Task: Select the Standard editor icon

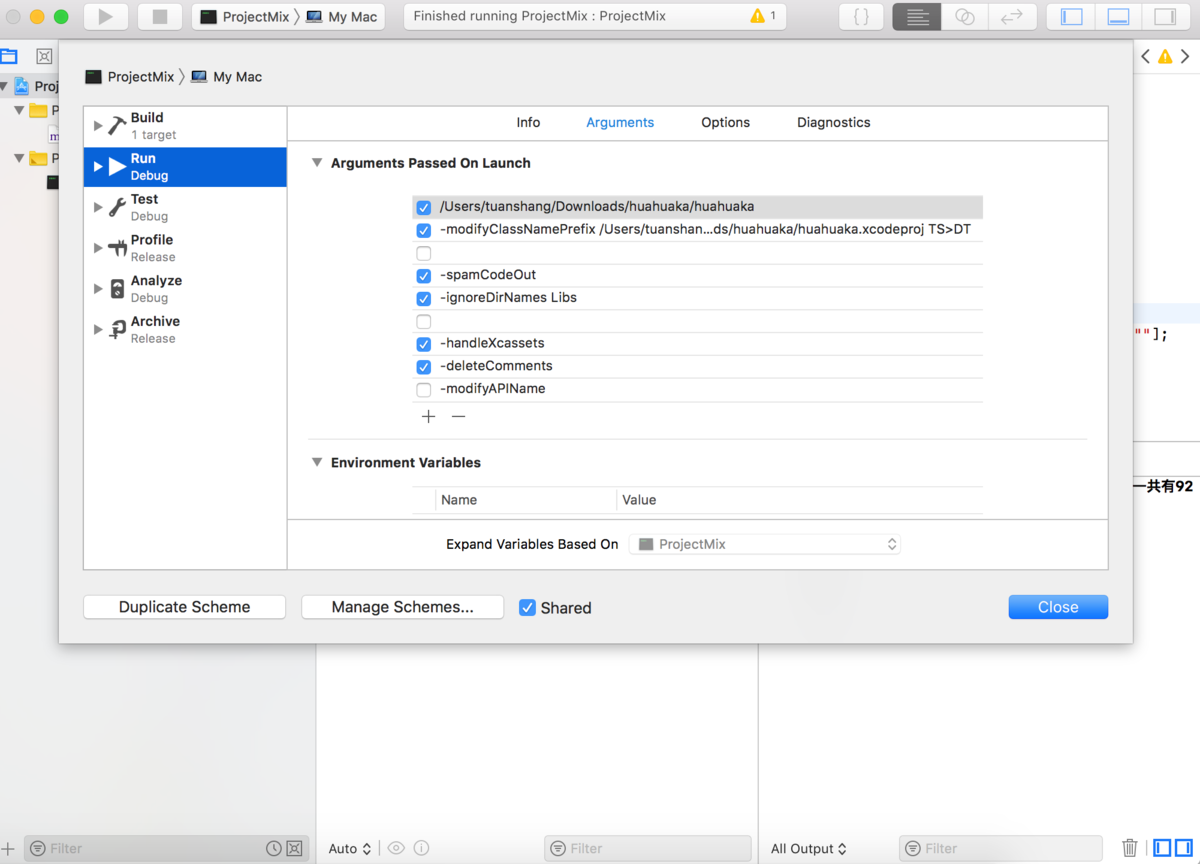Action: 917,17
